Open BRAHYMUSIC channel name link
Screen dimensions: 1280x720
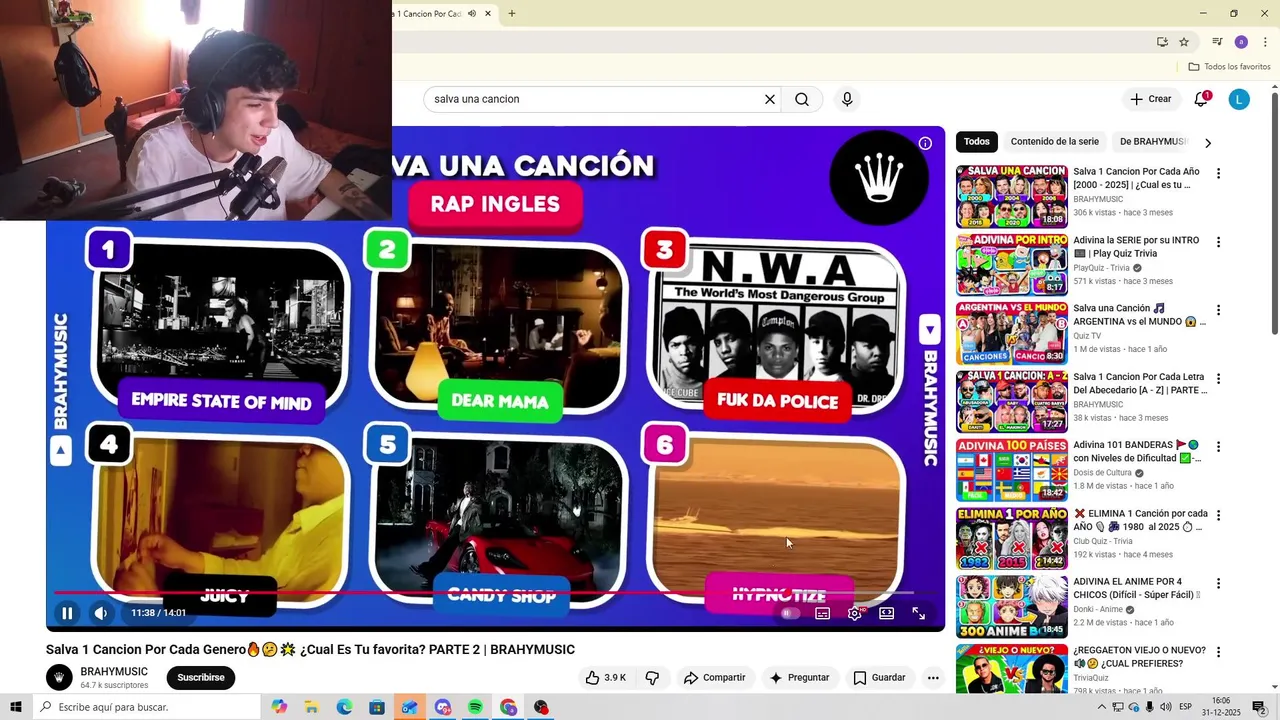point(114,671)
